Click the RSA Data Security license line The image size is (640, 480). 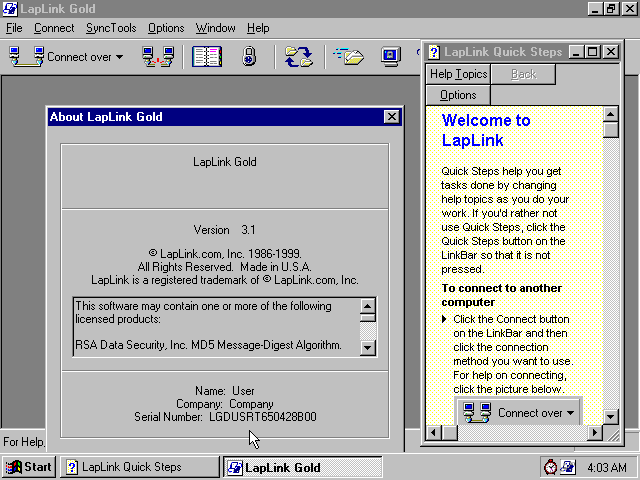(208, 345)
